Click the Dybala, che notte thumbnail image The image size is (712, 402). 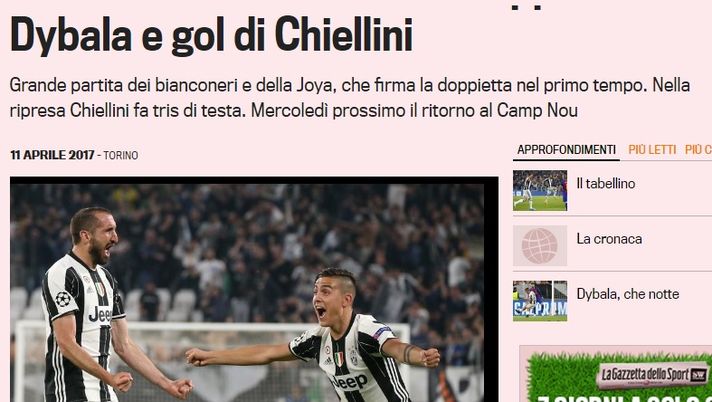[540, 301]
